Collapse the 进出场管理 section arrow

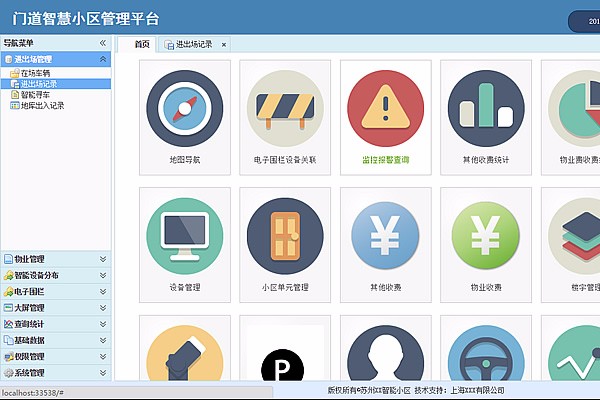(103, 59)
